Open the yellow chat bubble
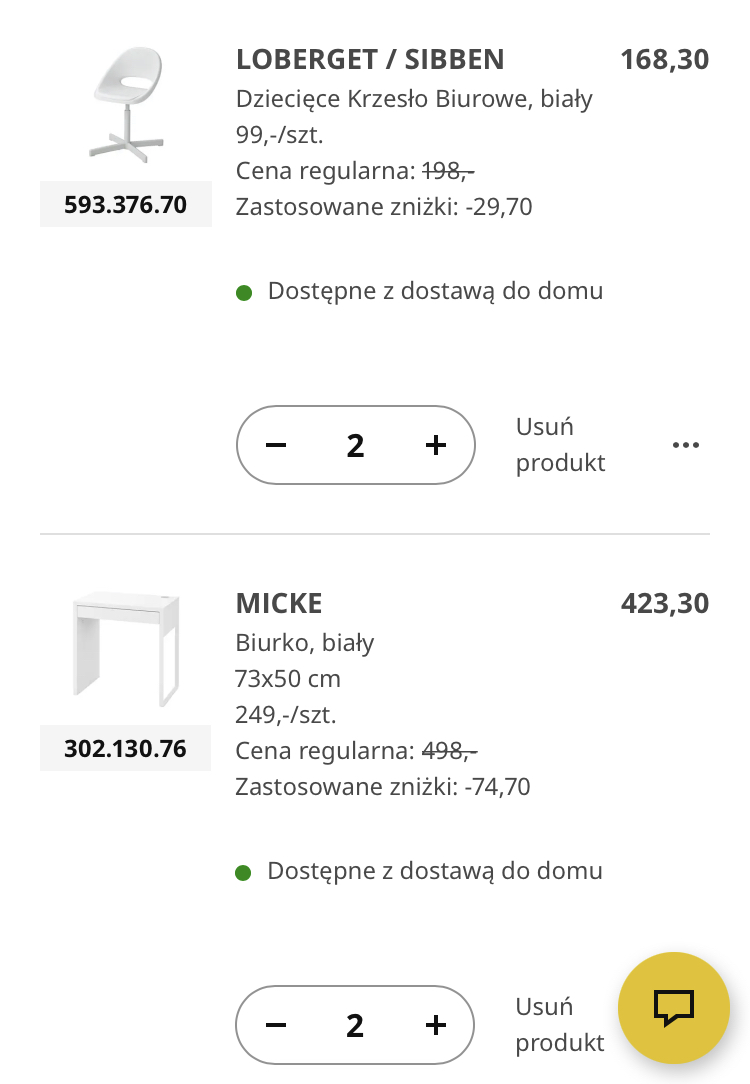 pyautogui.click(x=674, y=1007)
